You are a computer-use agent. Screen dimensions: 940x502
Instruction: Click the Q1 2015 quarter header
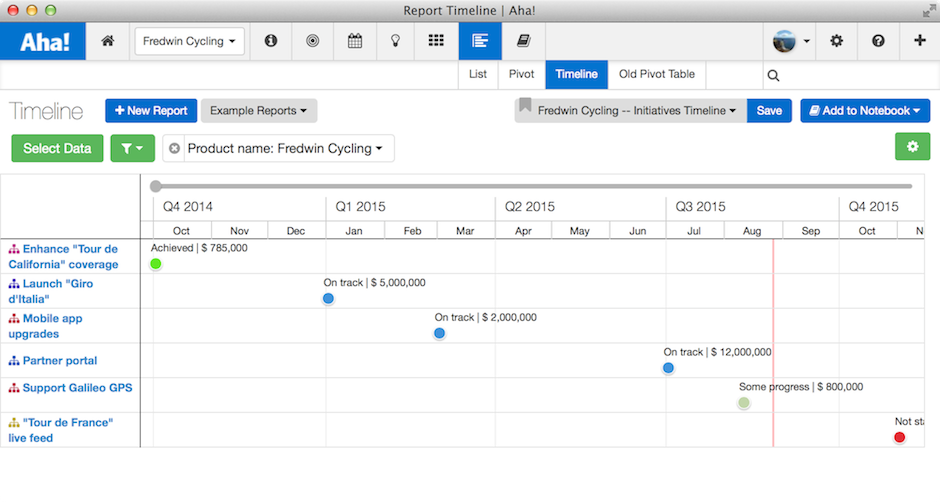click(x=360, y=207)
